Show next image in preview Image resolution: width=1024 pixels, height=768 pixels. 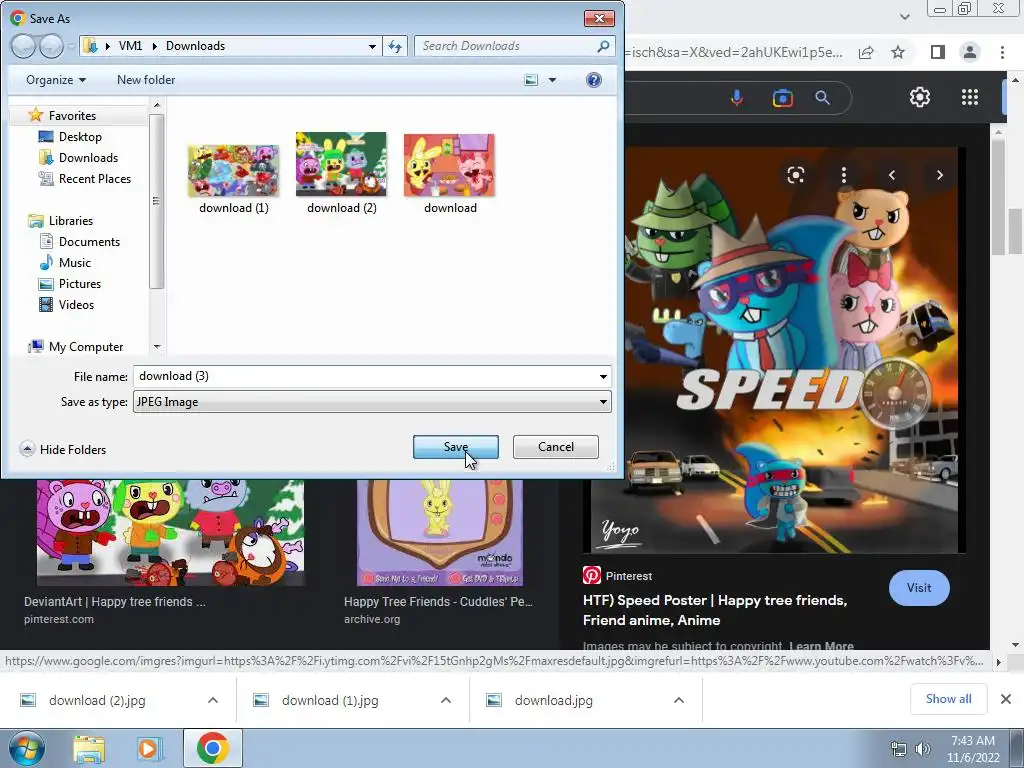click(940, 175)
